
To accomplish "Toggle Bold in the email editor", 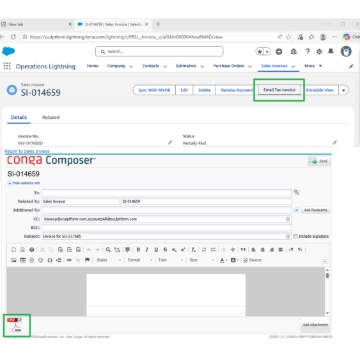I will pos(138,250).
